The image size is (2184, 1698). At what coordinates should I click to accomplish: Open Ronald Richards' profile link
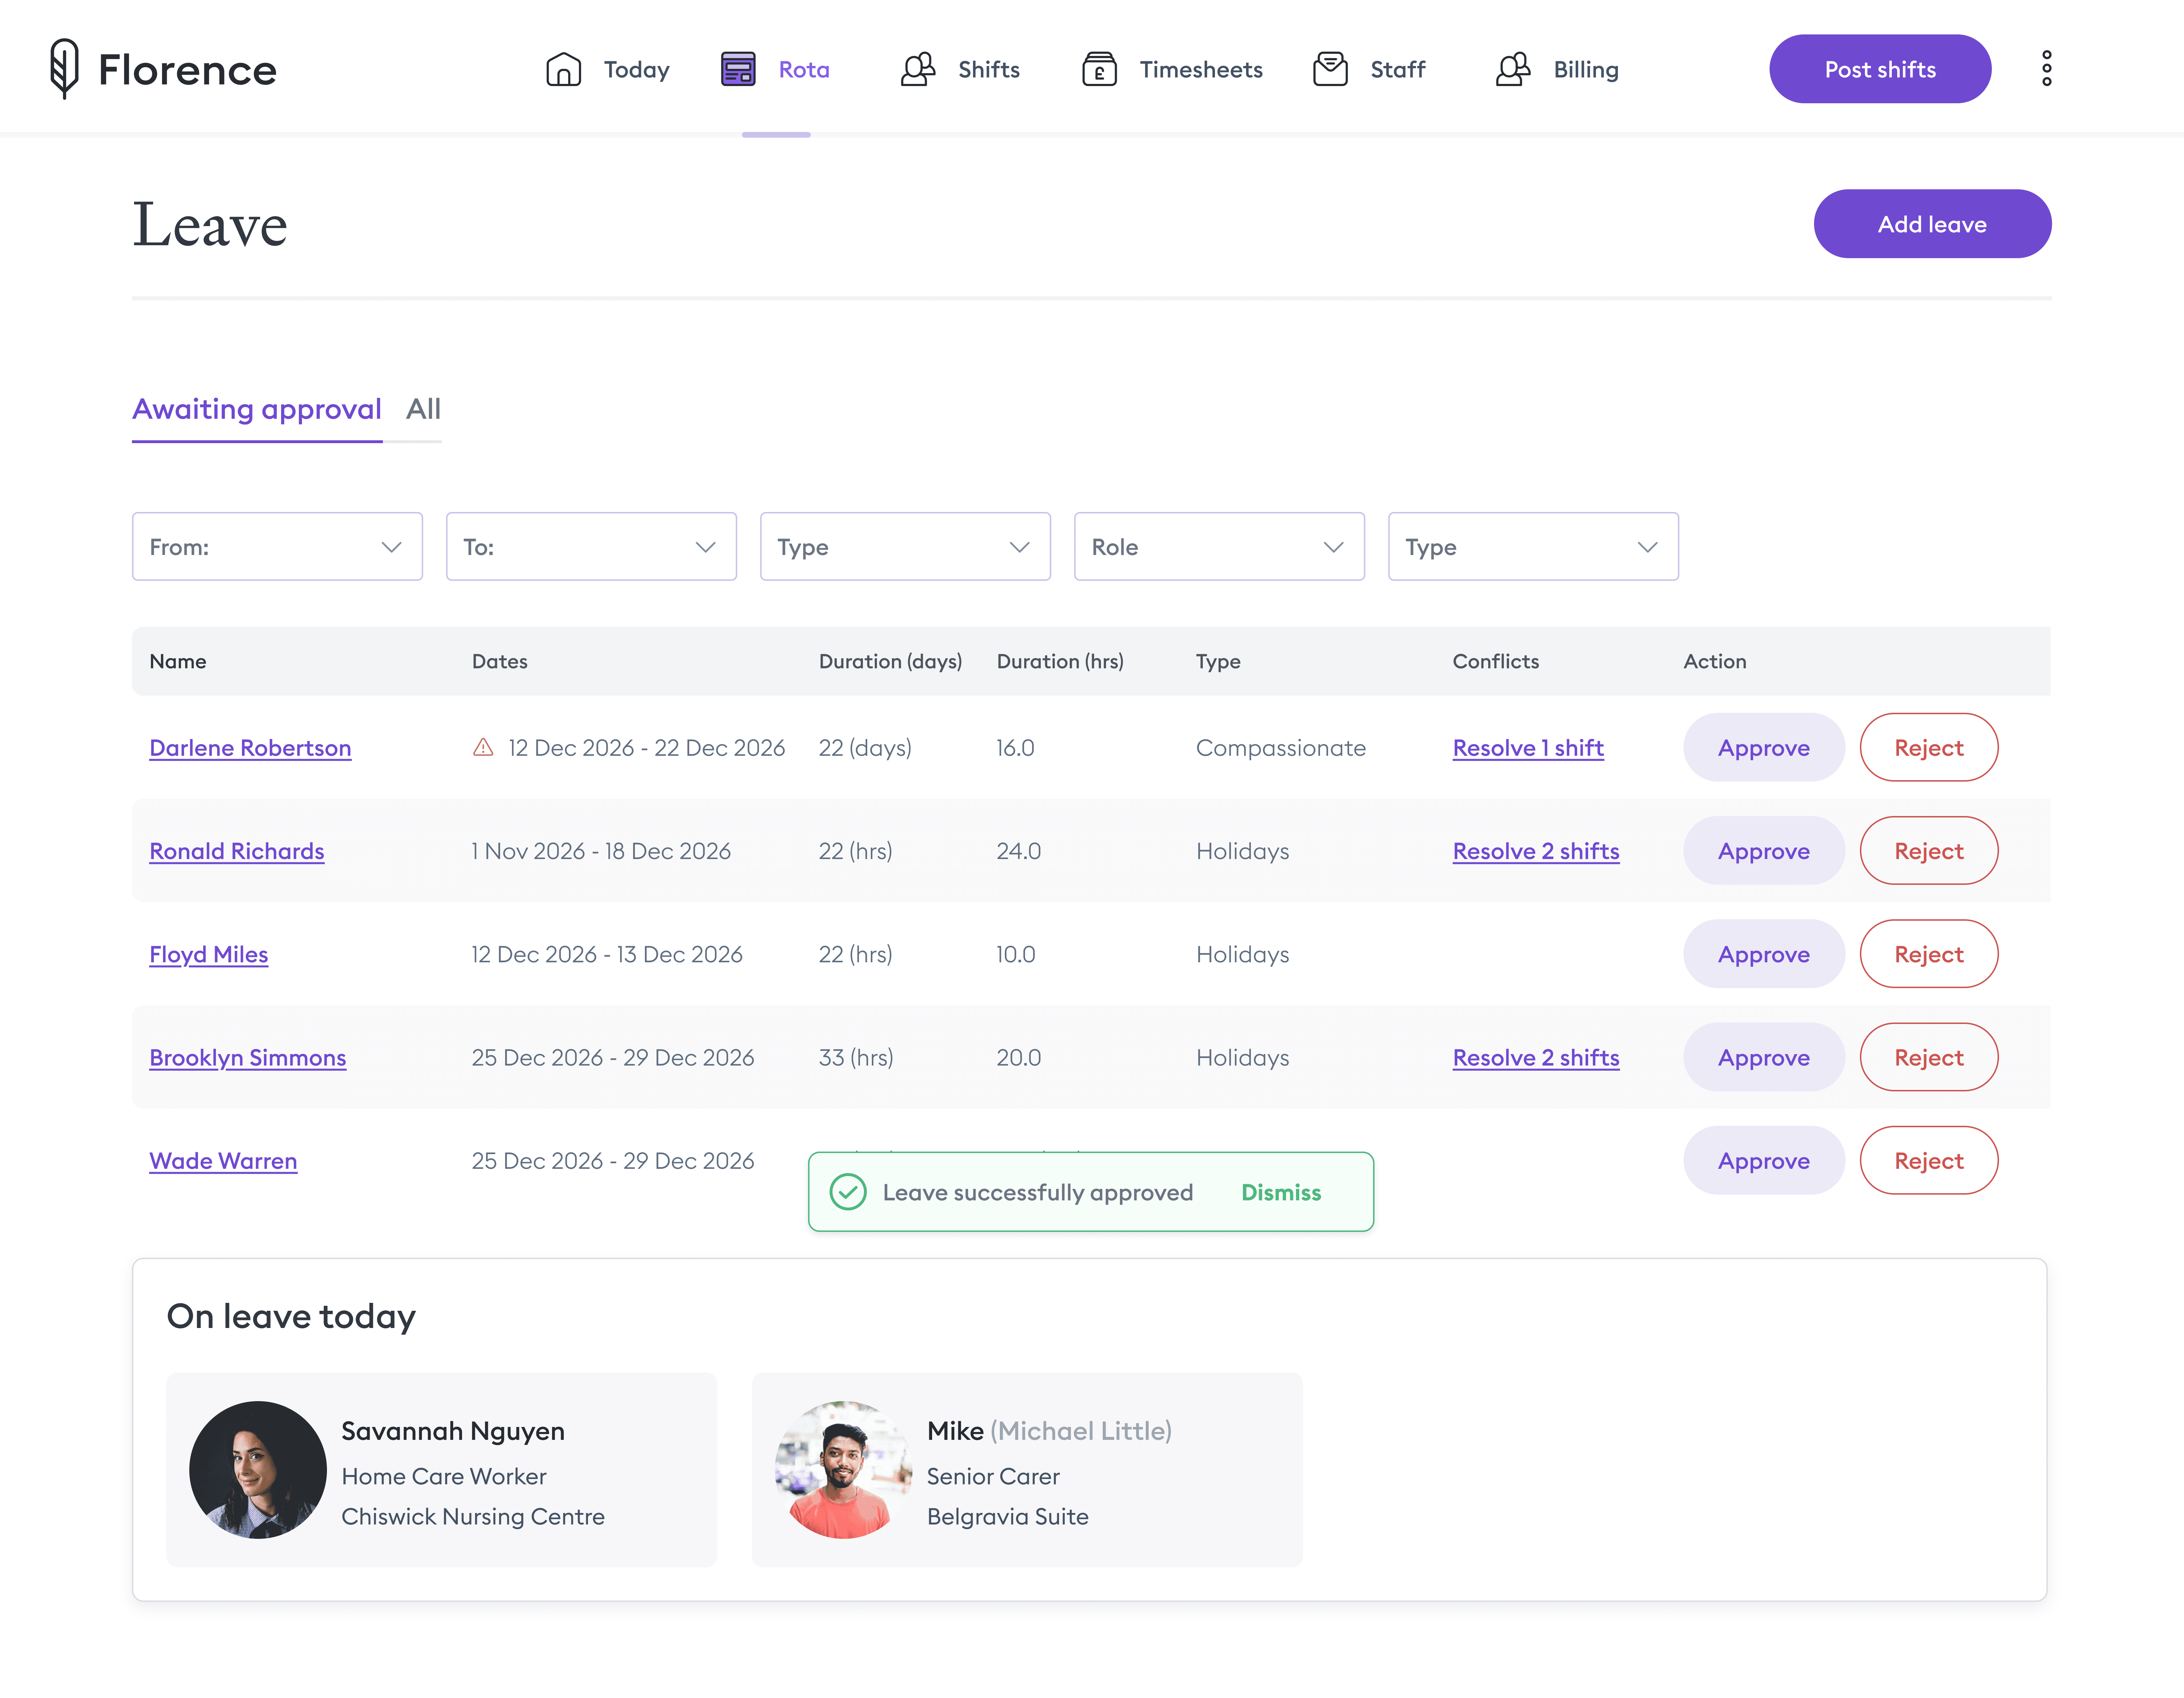237,851
